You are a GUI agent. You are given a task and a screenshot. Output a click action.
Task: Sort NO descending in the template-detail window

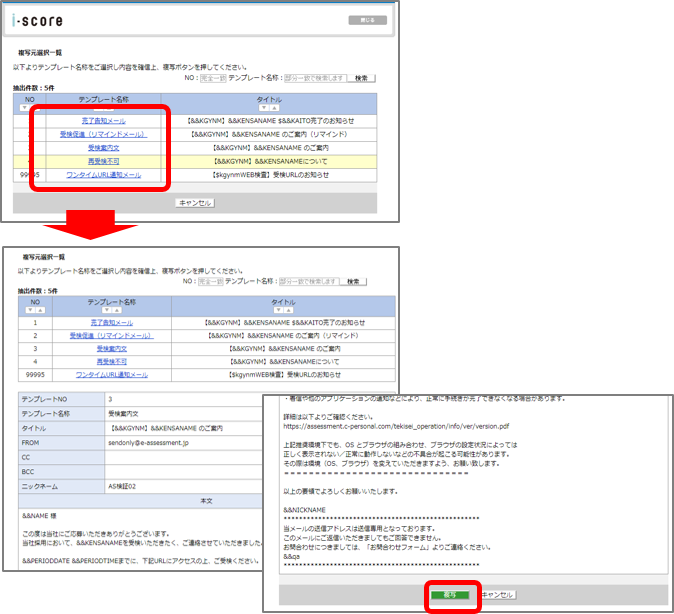pos(30,310)
